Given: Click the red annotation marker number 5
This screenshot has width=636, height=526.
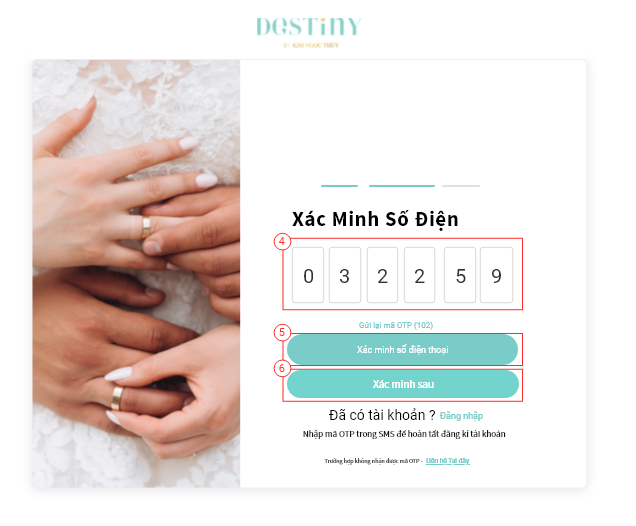Looking at the screenshot, I should pyautogui.click(x=282, y=333).
